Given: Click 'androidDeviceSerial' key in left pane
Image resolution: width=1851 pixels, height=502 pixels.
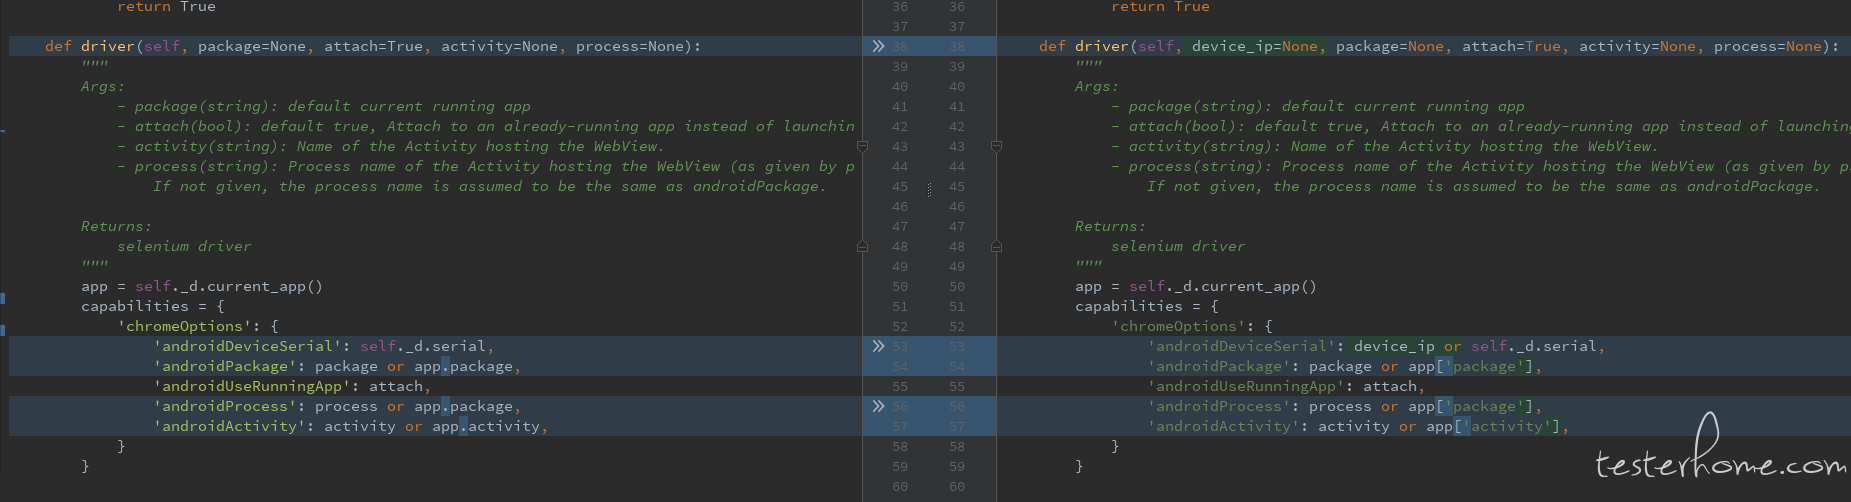Looking at the screenshot, I should [x=247, y=346].
